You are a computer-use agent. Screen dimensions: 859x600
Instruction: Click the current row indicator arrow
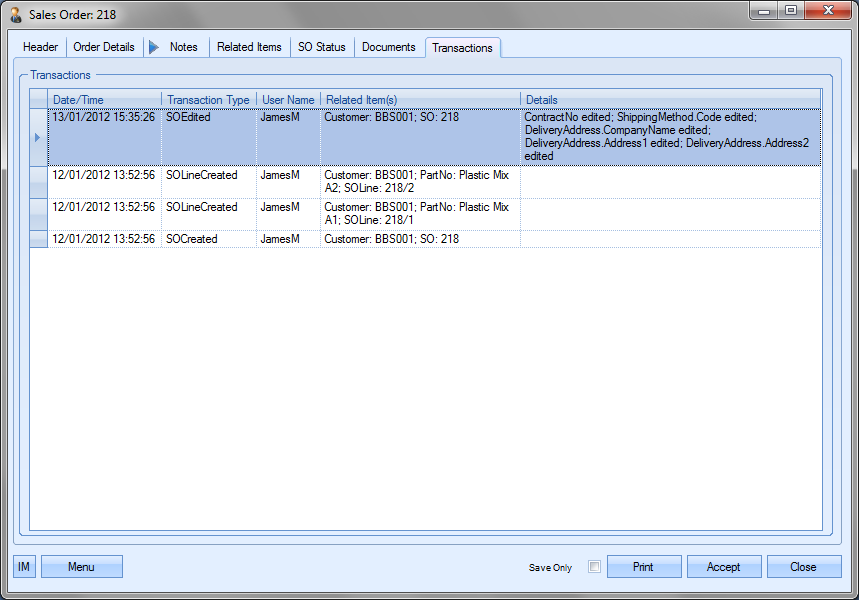tap(38, 137)
